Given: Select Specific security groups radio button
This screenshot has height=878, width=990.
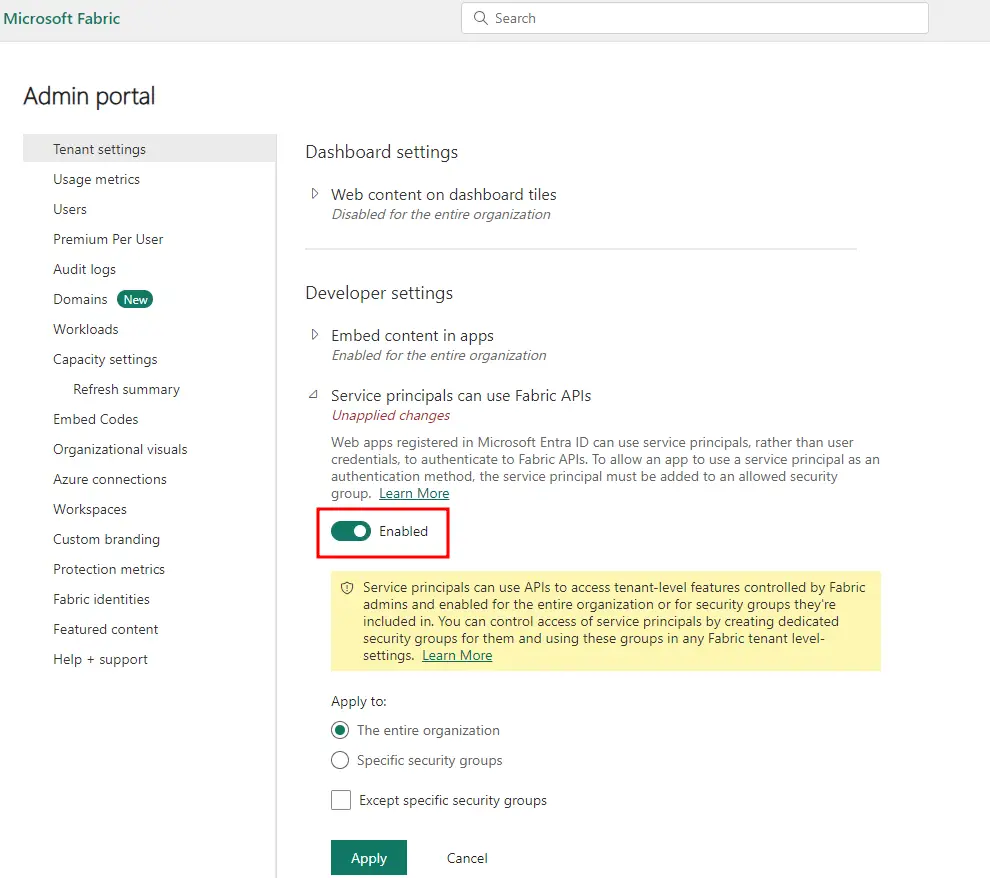Looking at the screenshot, I should point(340,760).
